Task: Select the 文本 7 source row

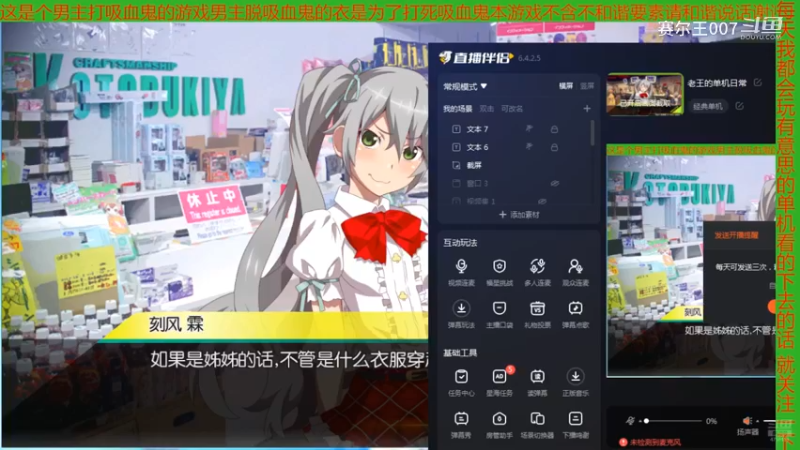Action: point(517,129)
